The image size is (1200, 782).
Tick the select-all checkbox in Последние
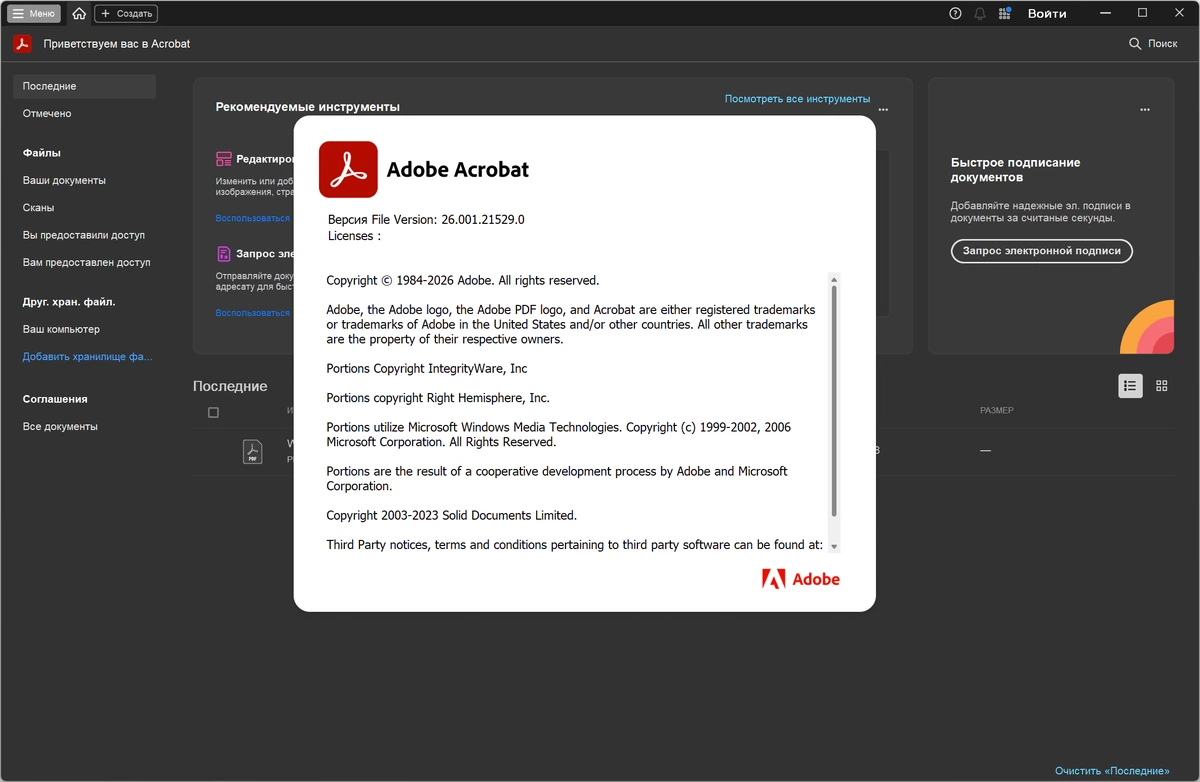(213, 412)
